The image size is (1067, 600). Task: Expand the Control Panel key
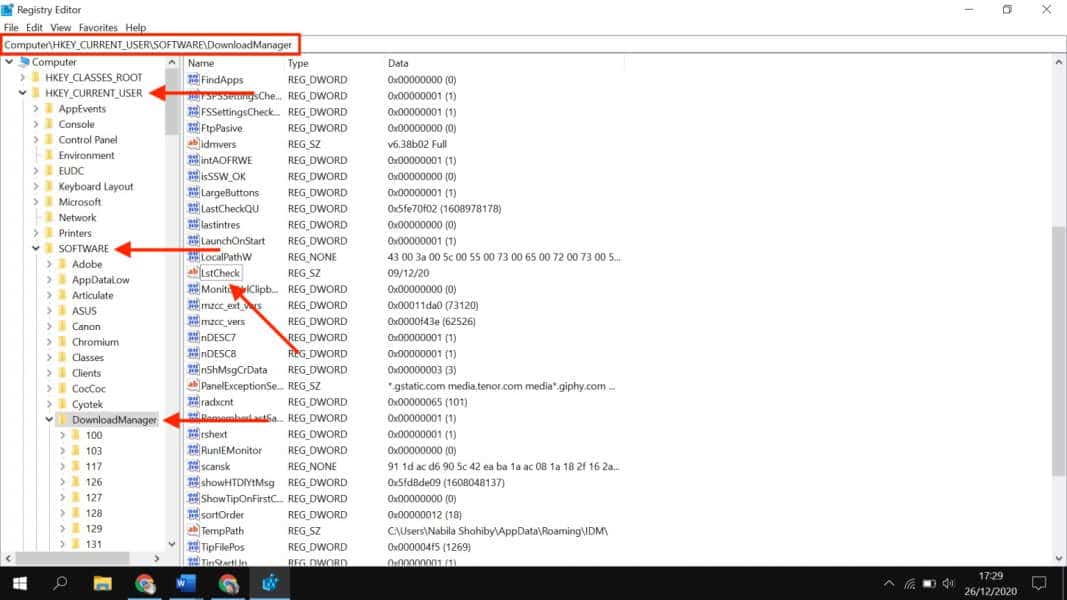(x=36, y=140)
